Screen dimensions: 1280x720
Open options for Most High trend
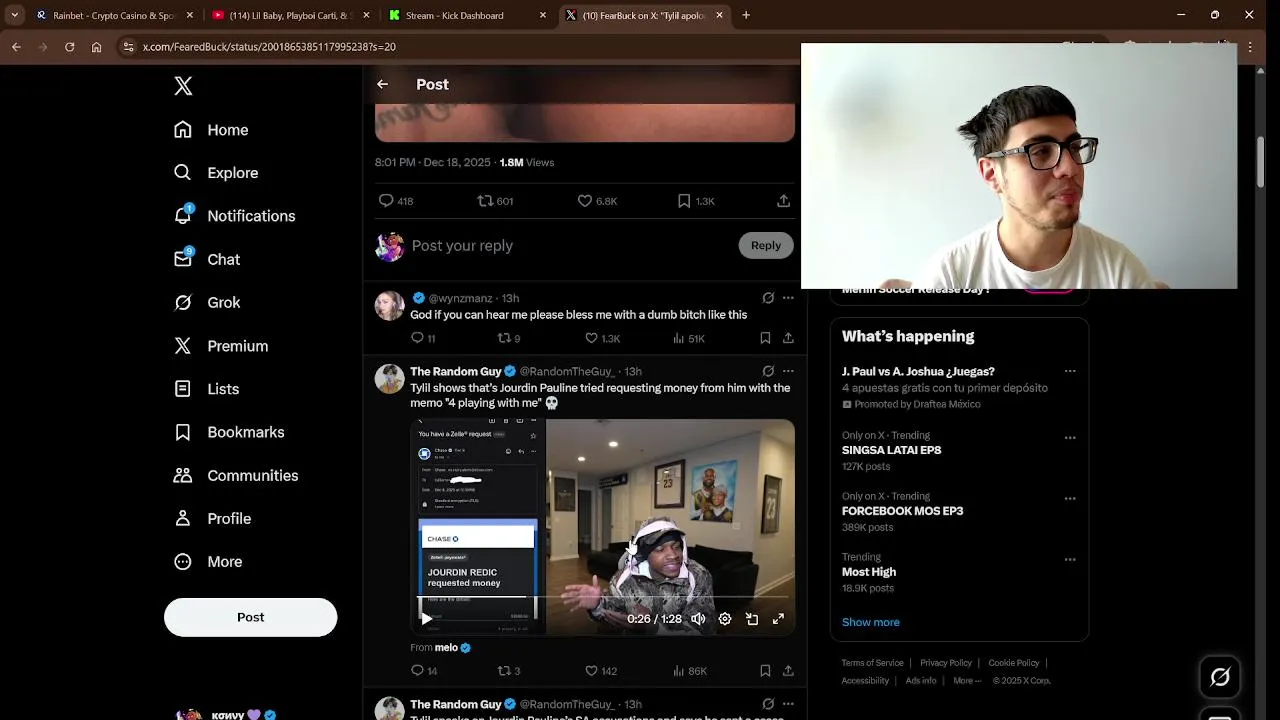[1070, 559]
